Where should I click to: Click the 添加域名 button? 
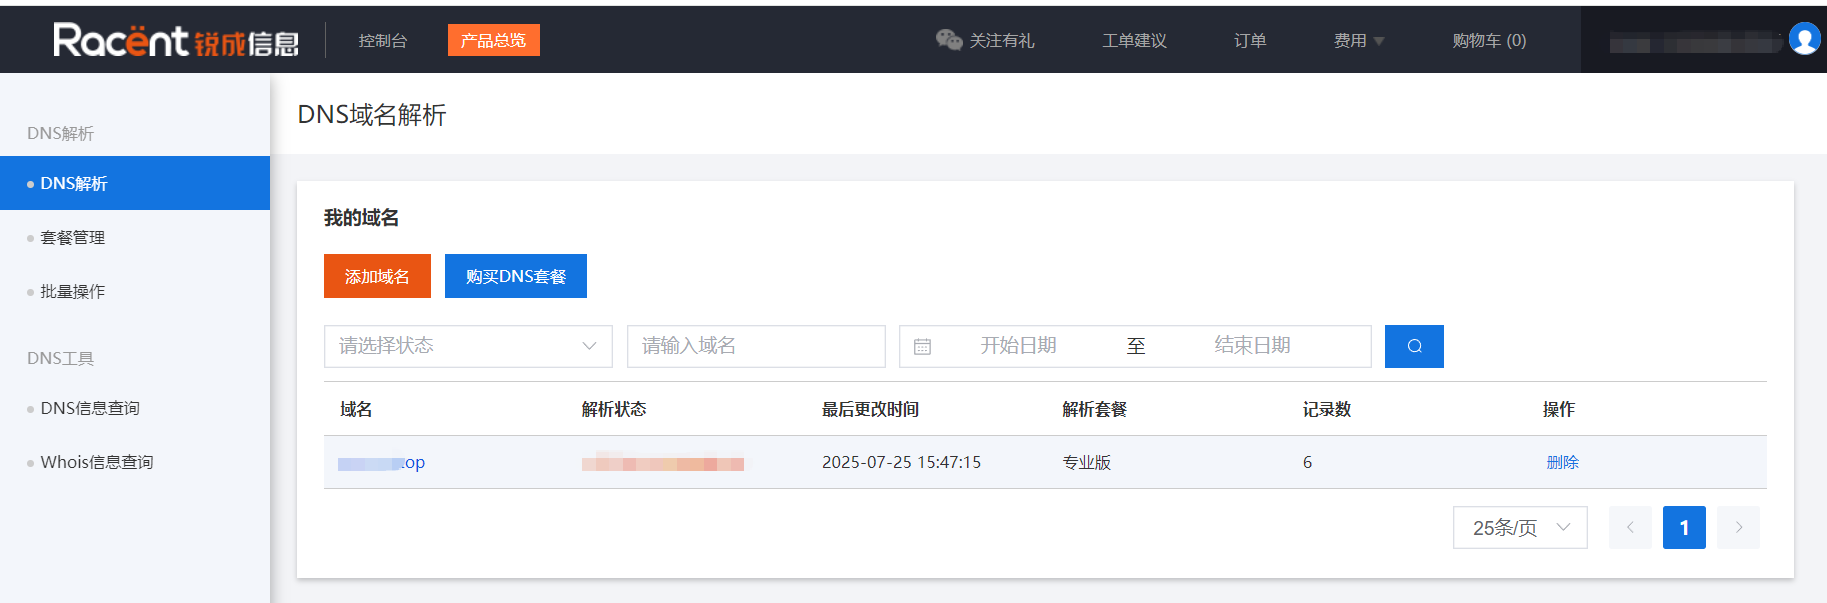377,276
